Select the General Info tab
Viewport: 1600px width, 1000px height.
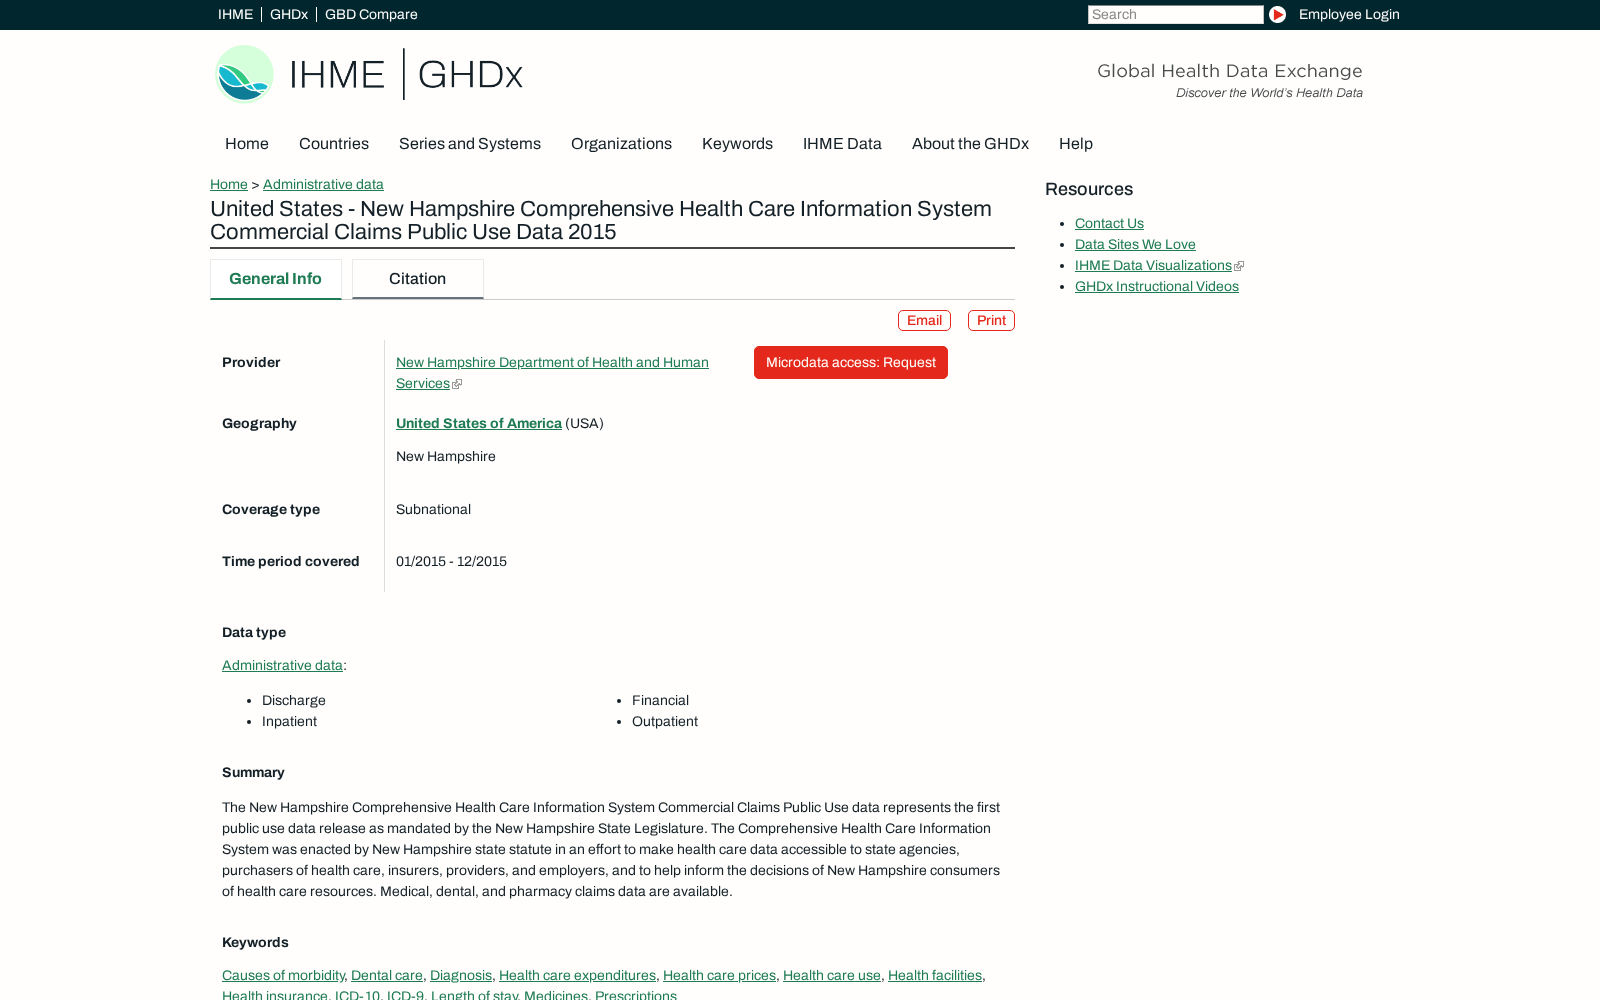pos(276,279)
